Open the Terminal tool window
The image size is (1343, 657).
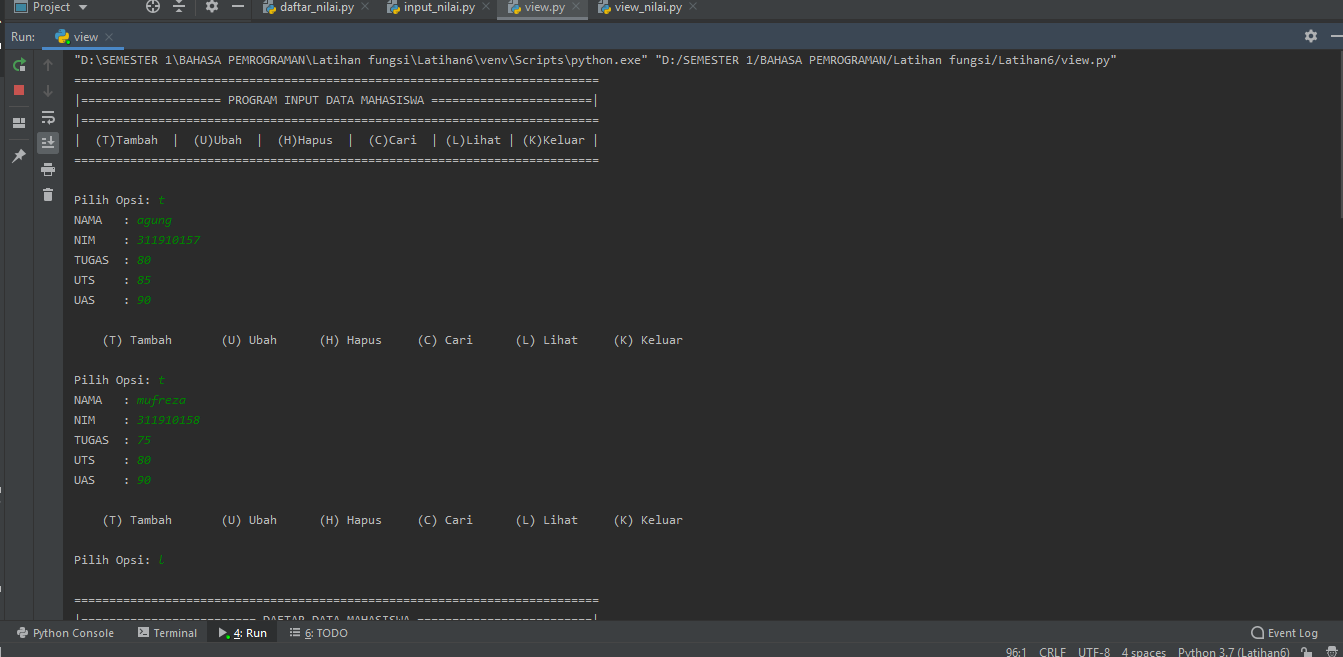167,633
